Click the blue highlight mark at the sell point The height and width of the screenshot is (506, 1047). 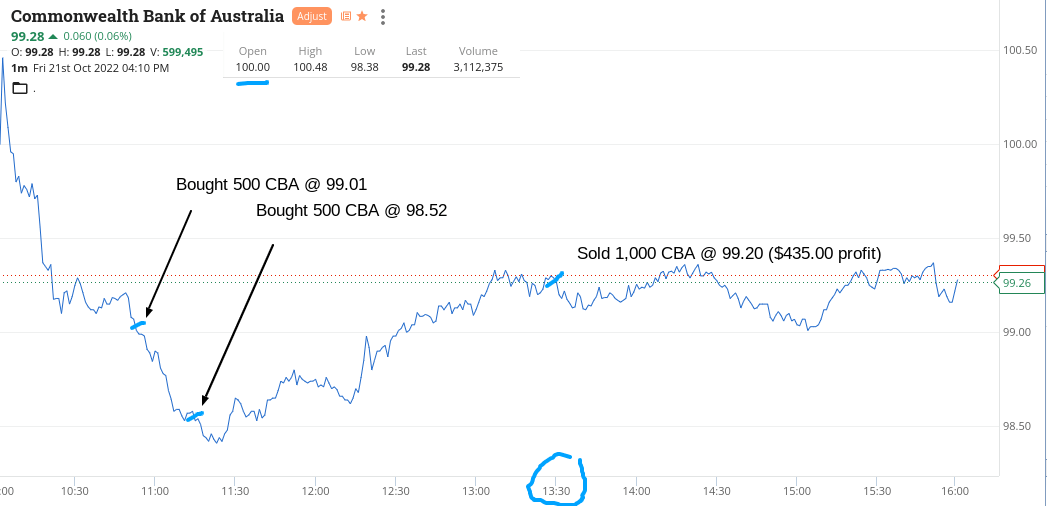click(554, 280)
